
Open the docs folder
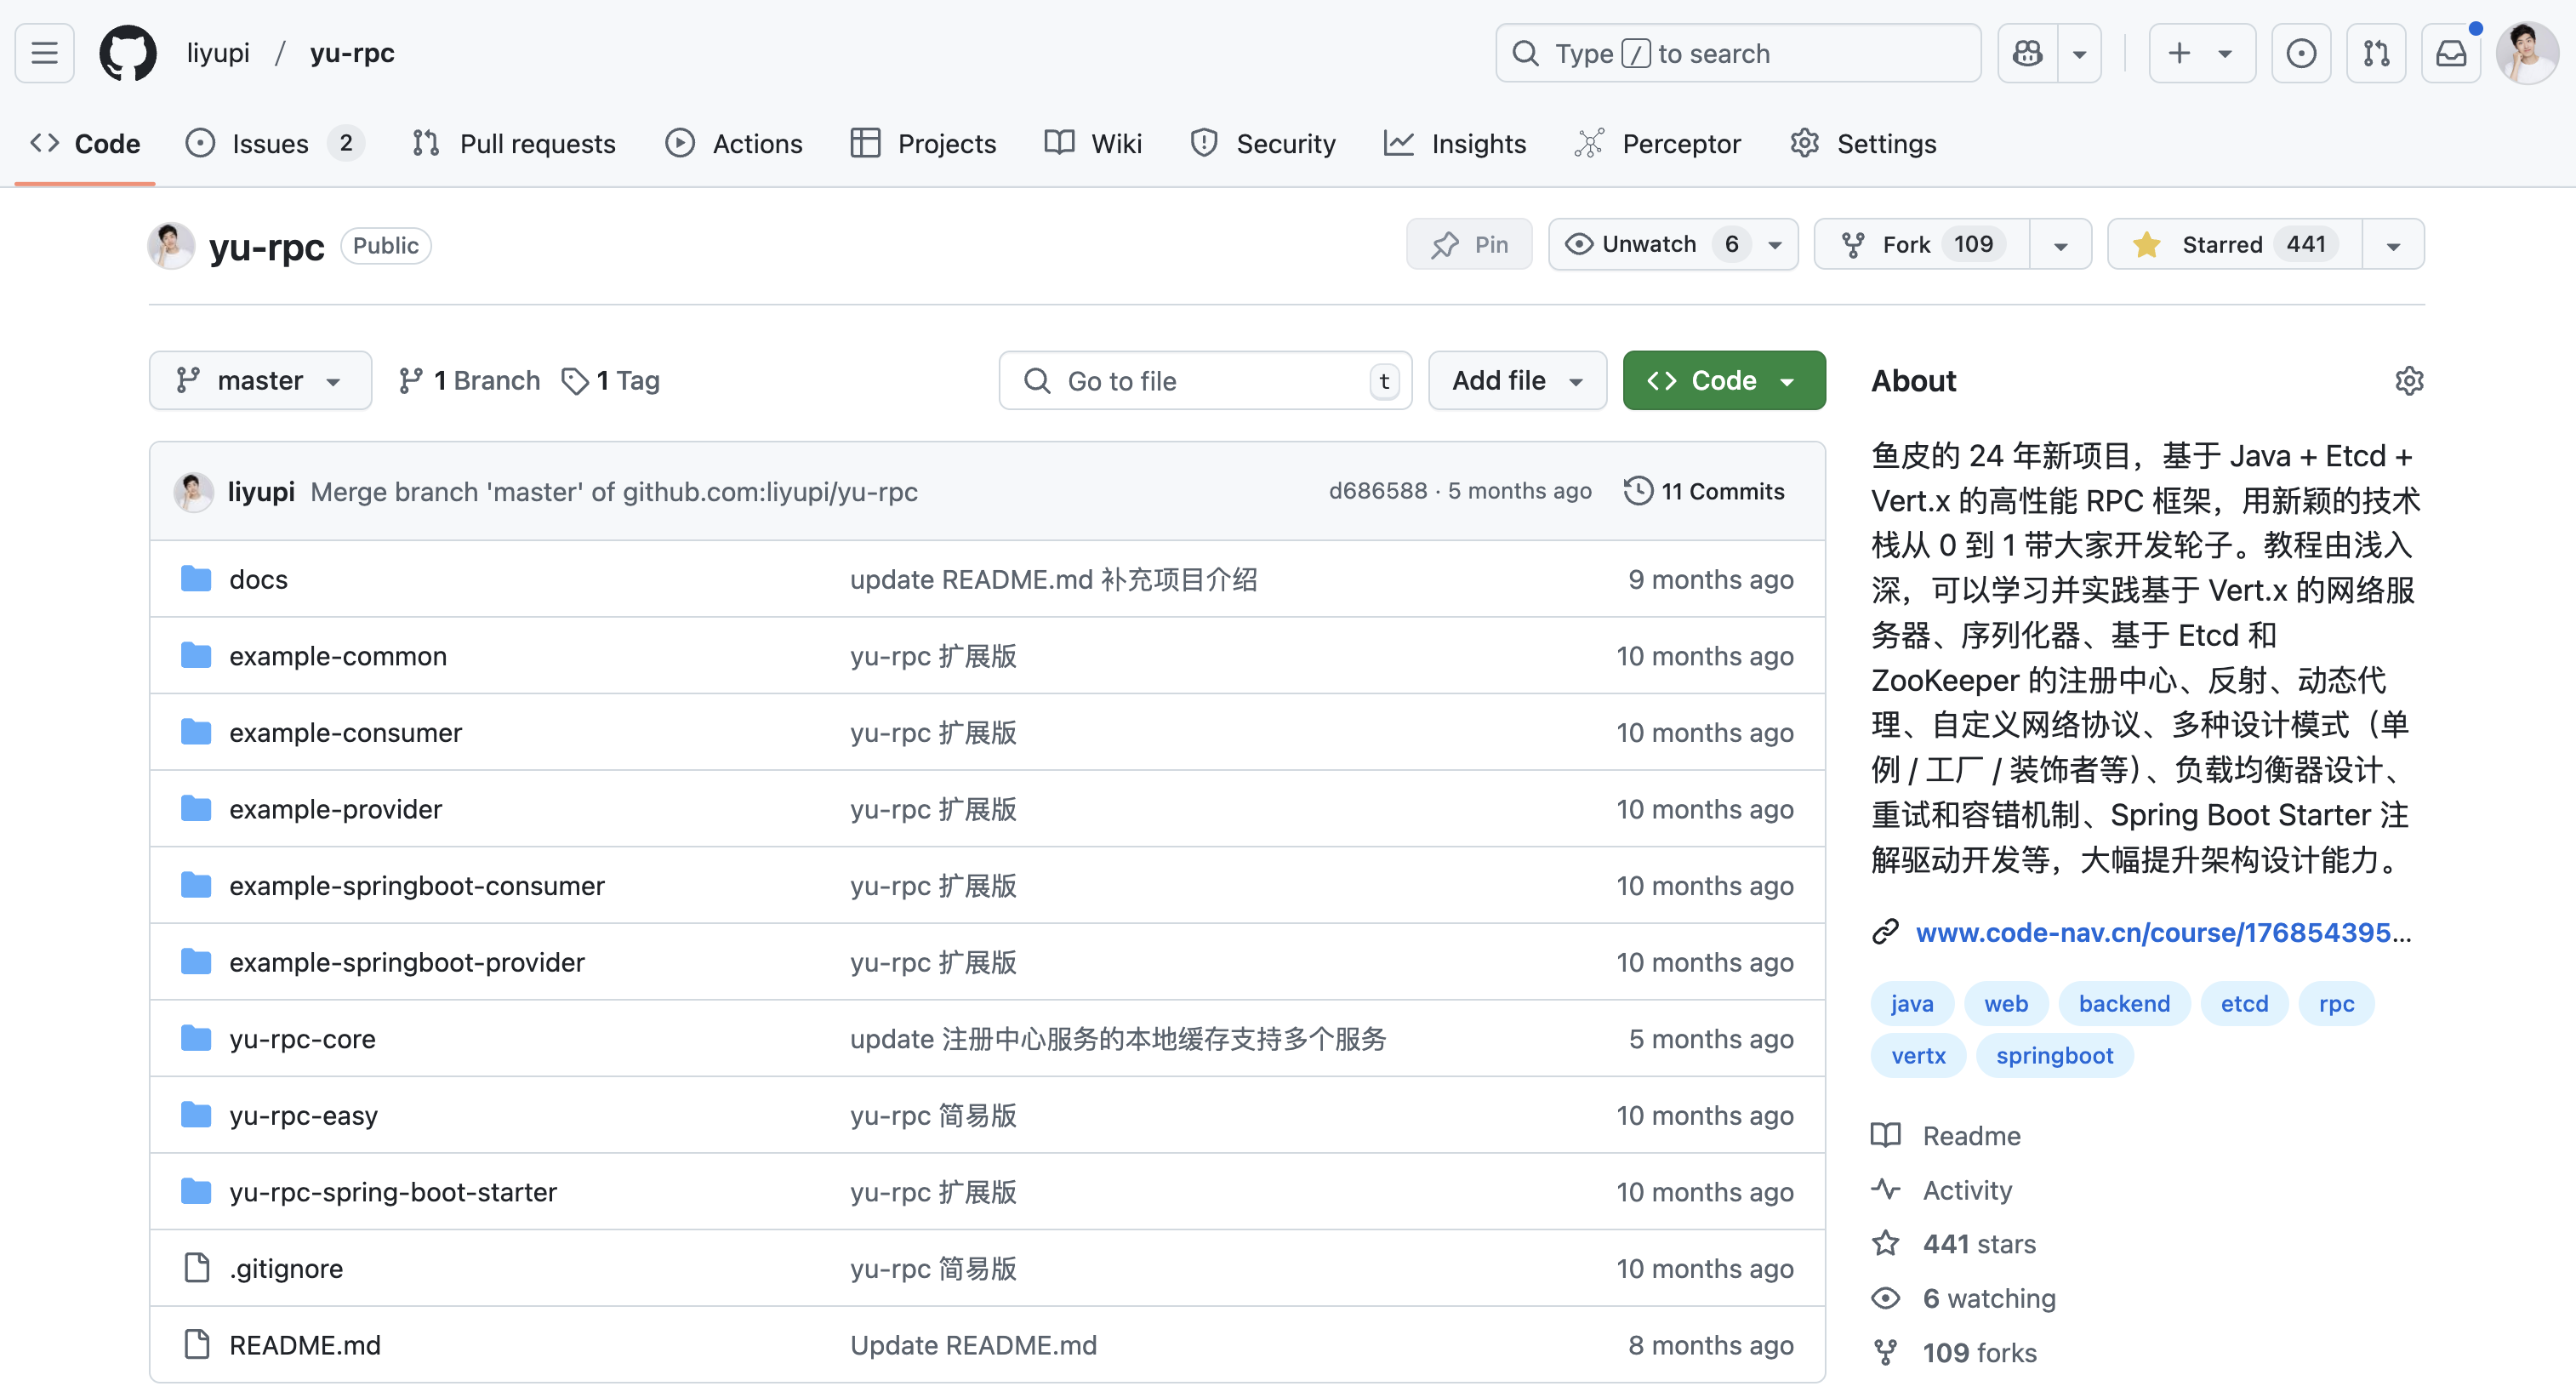tap(258, 579)
